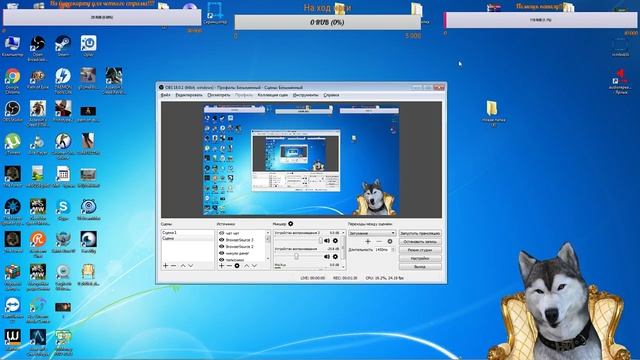Open Counter-Strike desktop shortcut
640x360 pixels.
point(63,146)
